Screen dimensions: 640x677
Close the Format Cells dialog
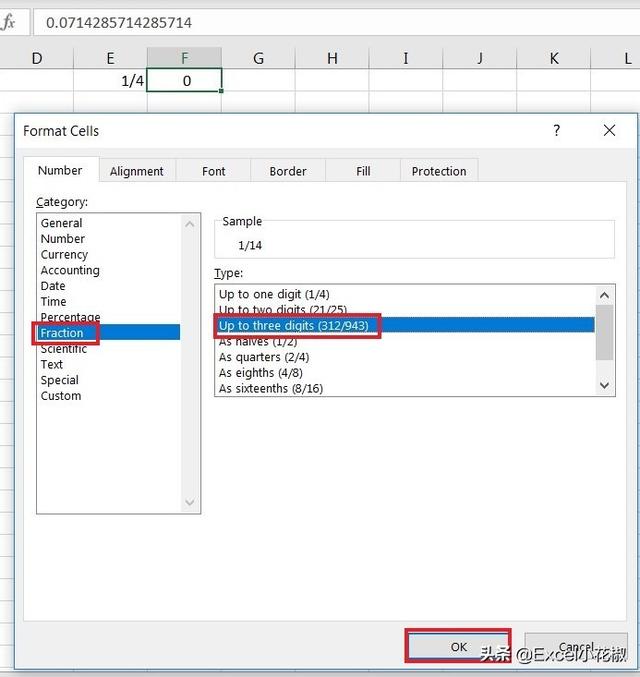tap(610, 131)
